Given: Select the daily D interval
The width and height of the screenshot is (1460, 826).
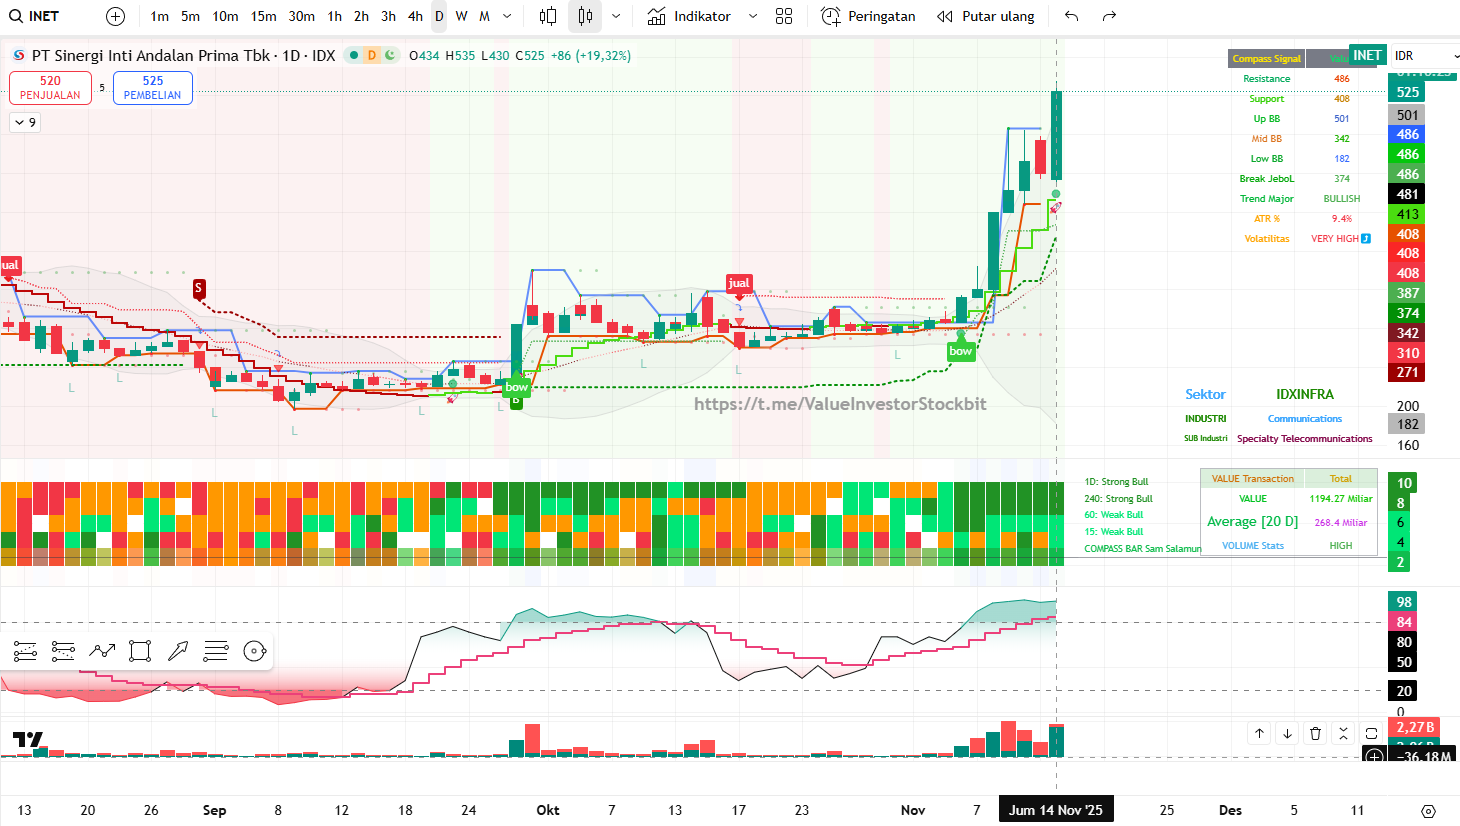Looking at the screenshot, I should coord(439,16).
